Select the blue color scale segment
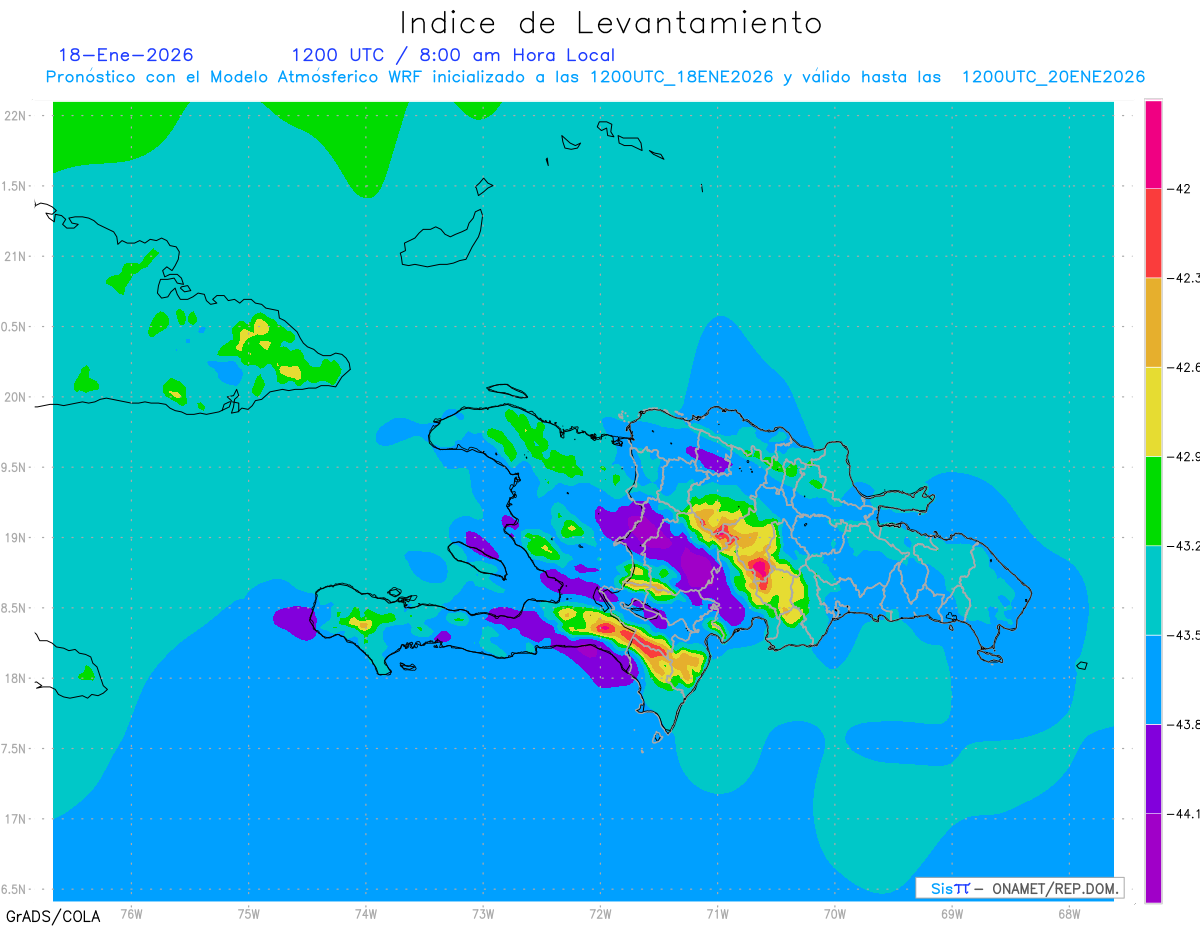The width and height of the screenshot is (1200, 927). 1153,679
